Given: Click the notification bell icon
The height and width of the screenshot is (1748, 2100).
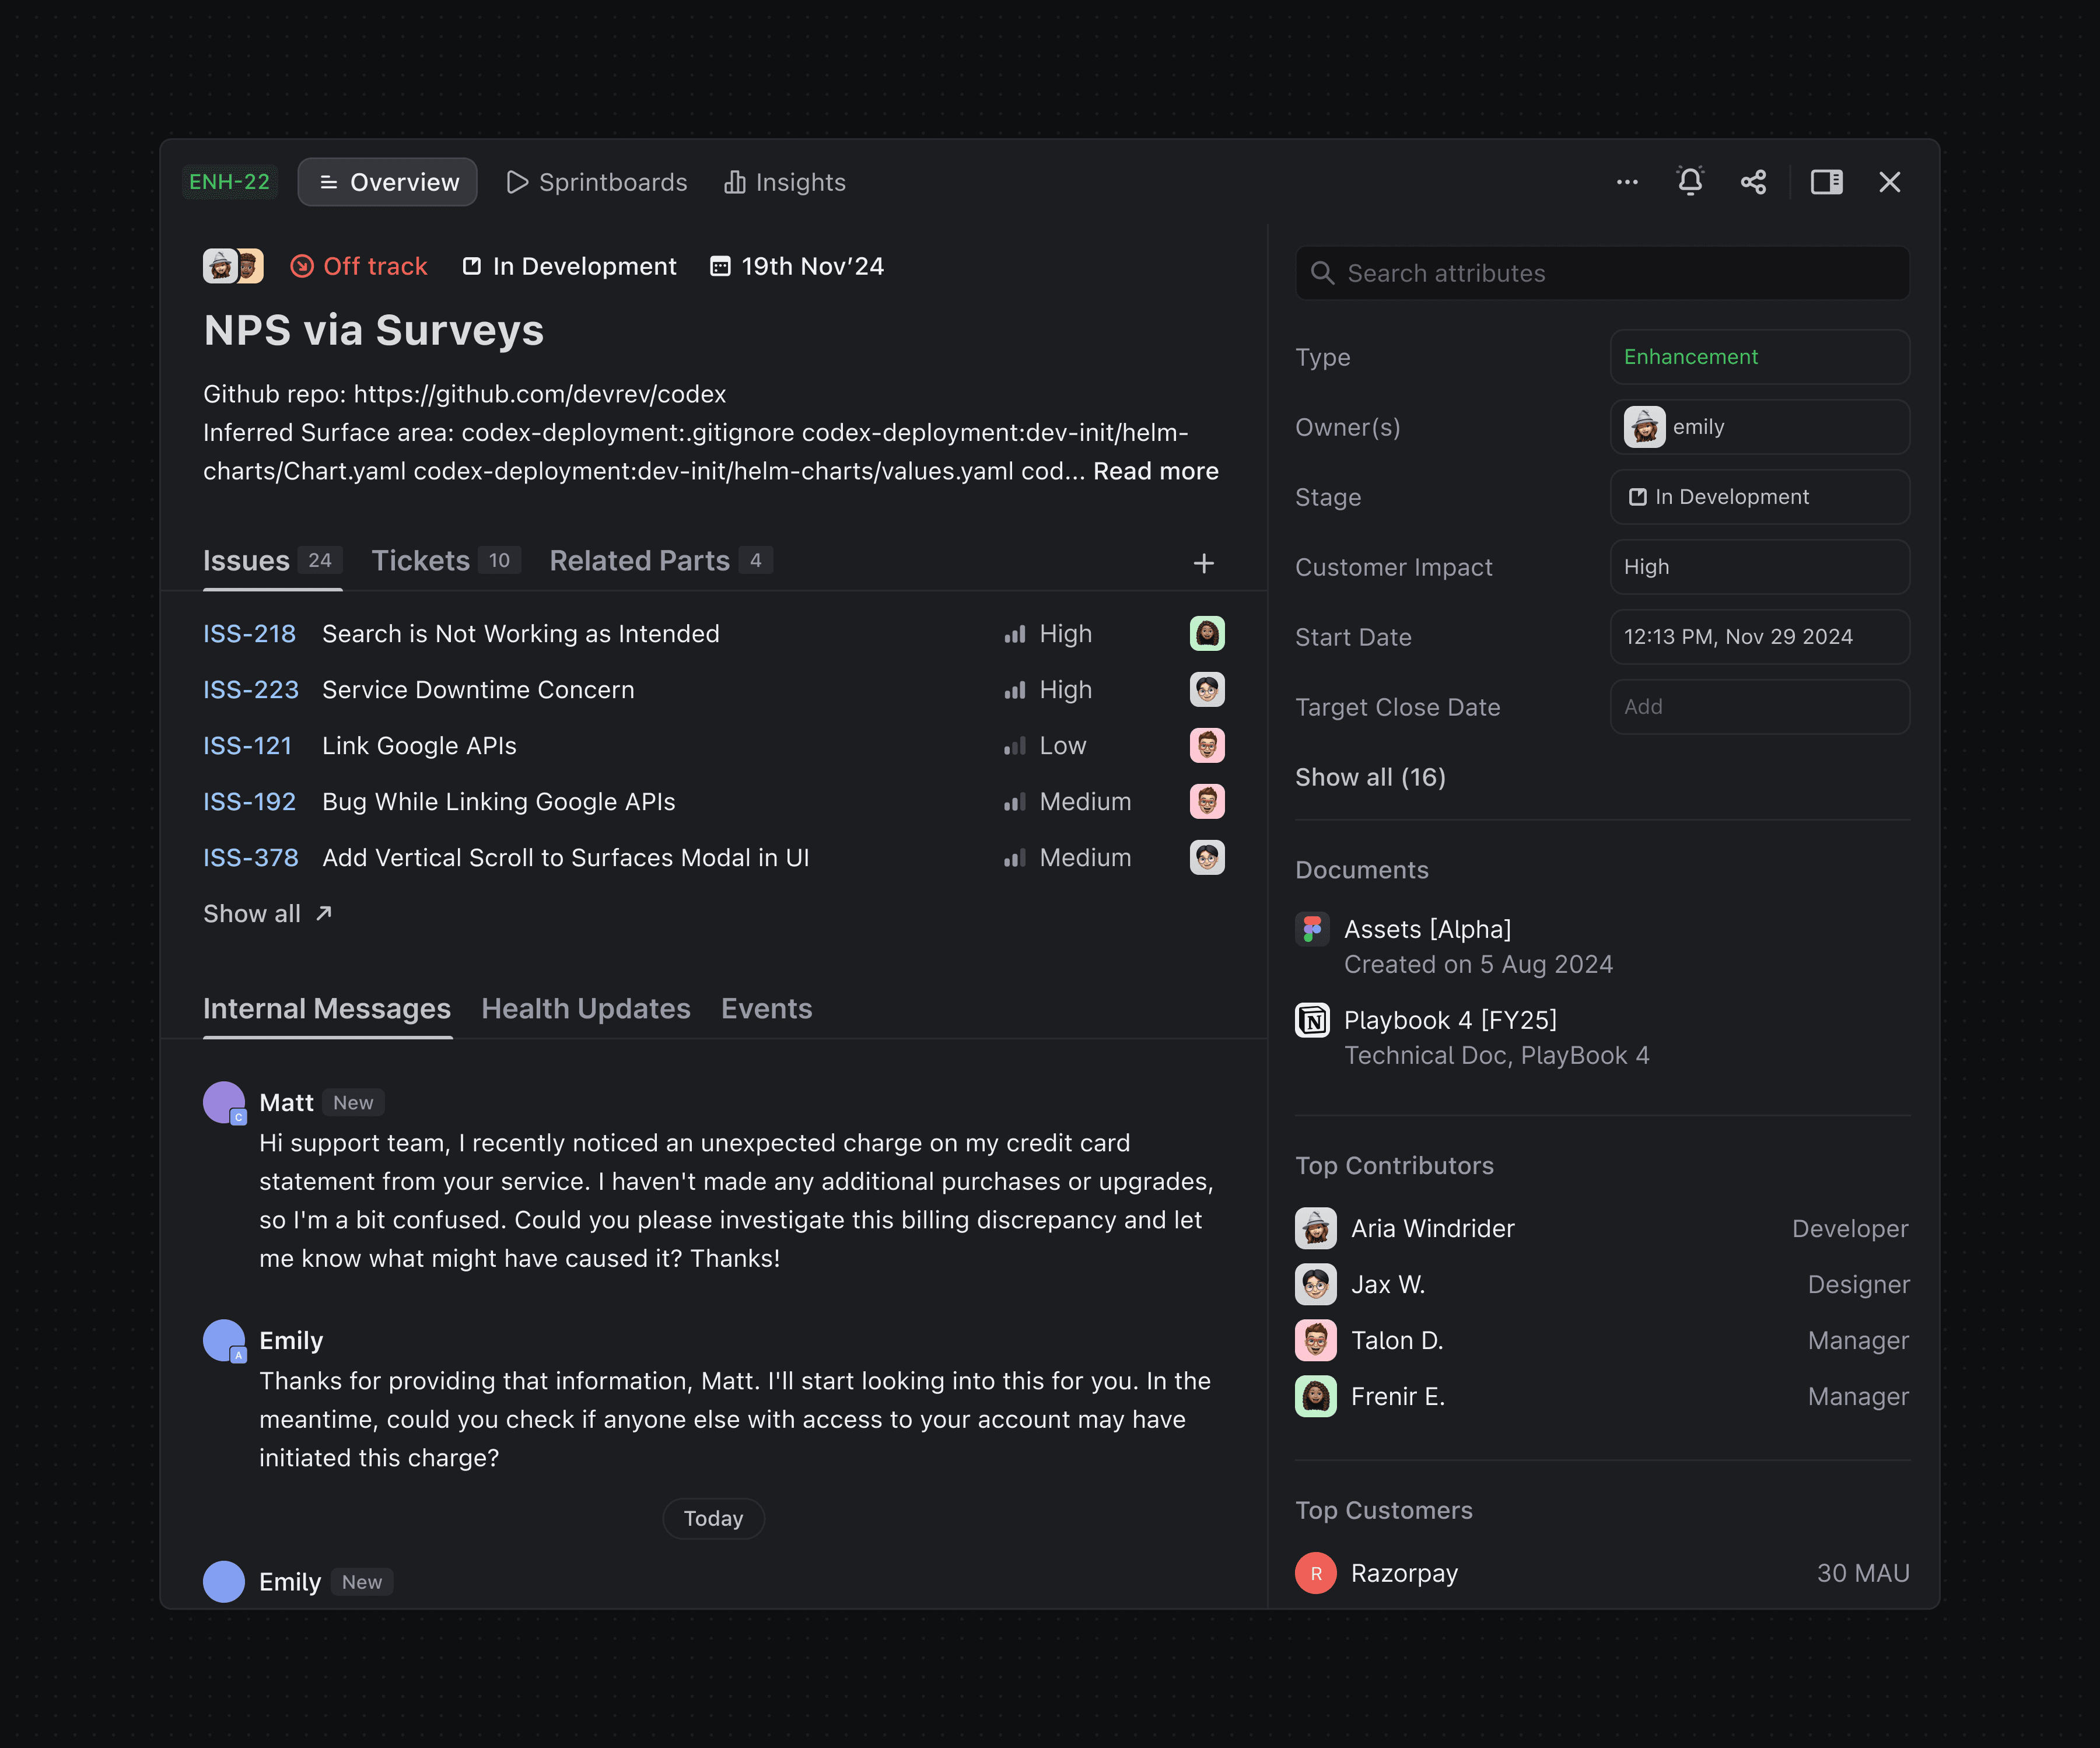Looking at the screenshot, I should coord(1689,182).
